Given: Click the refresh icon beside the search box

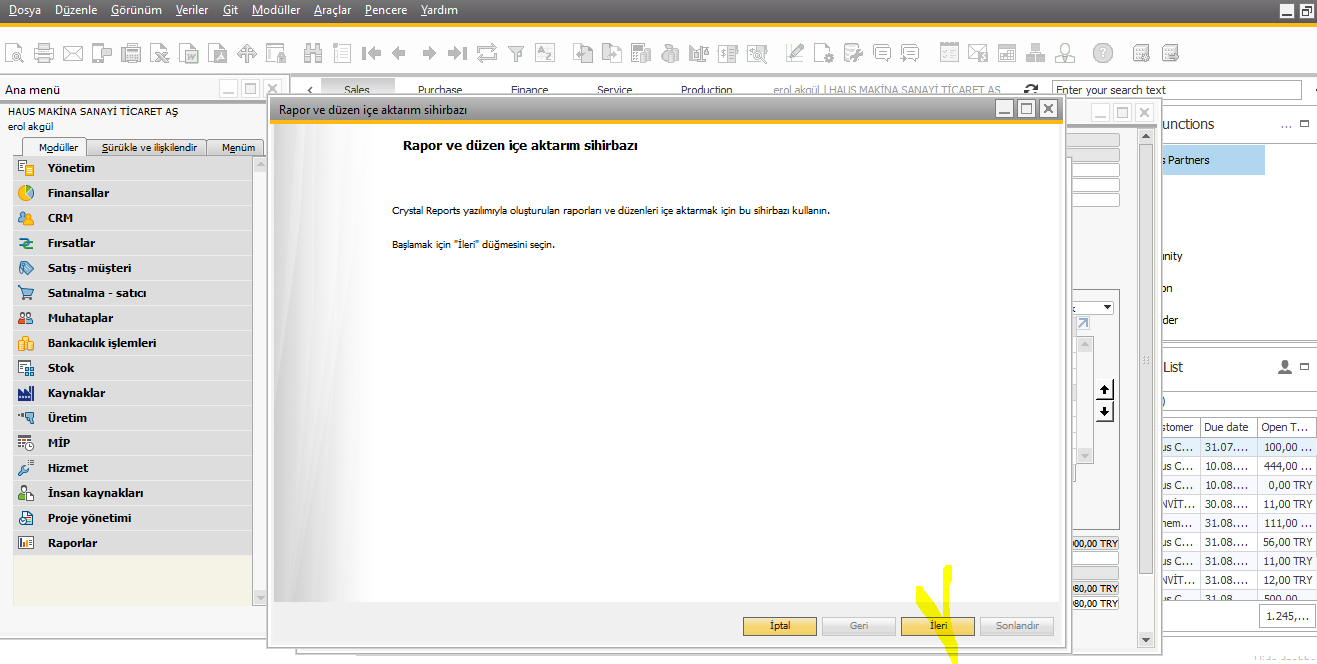Looking at the screenshot, I should click(x=1031, y=90).
